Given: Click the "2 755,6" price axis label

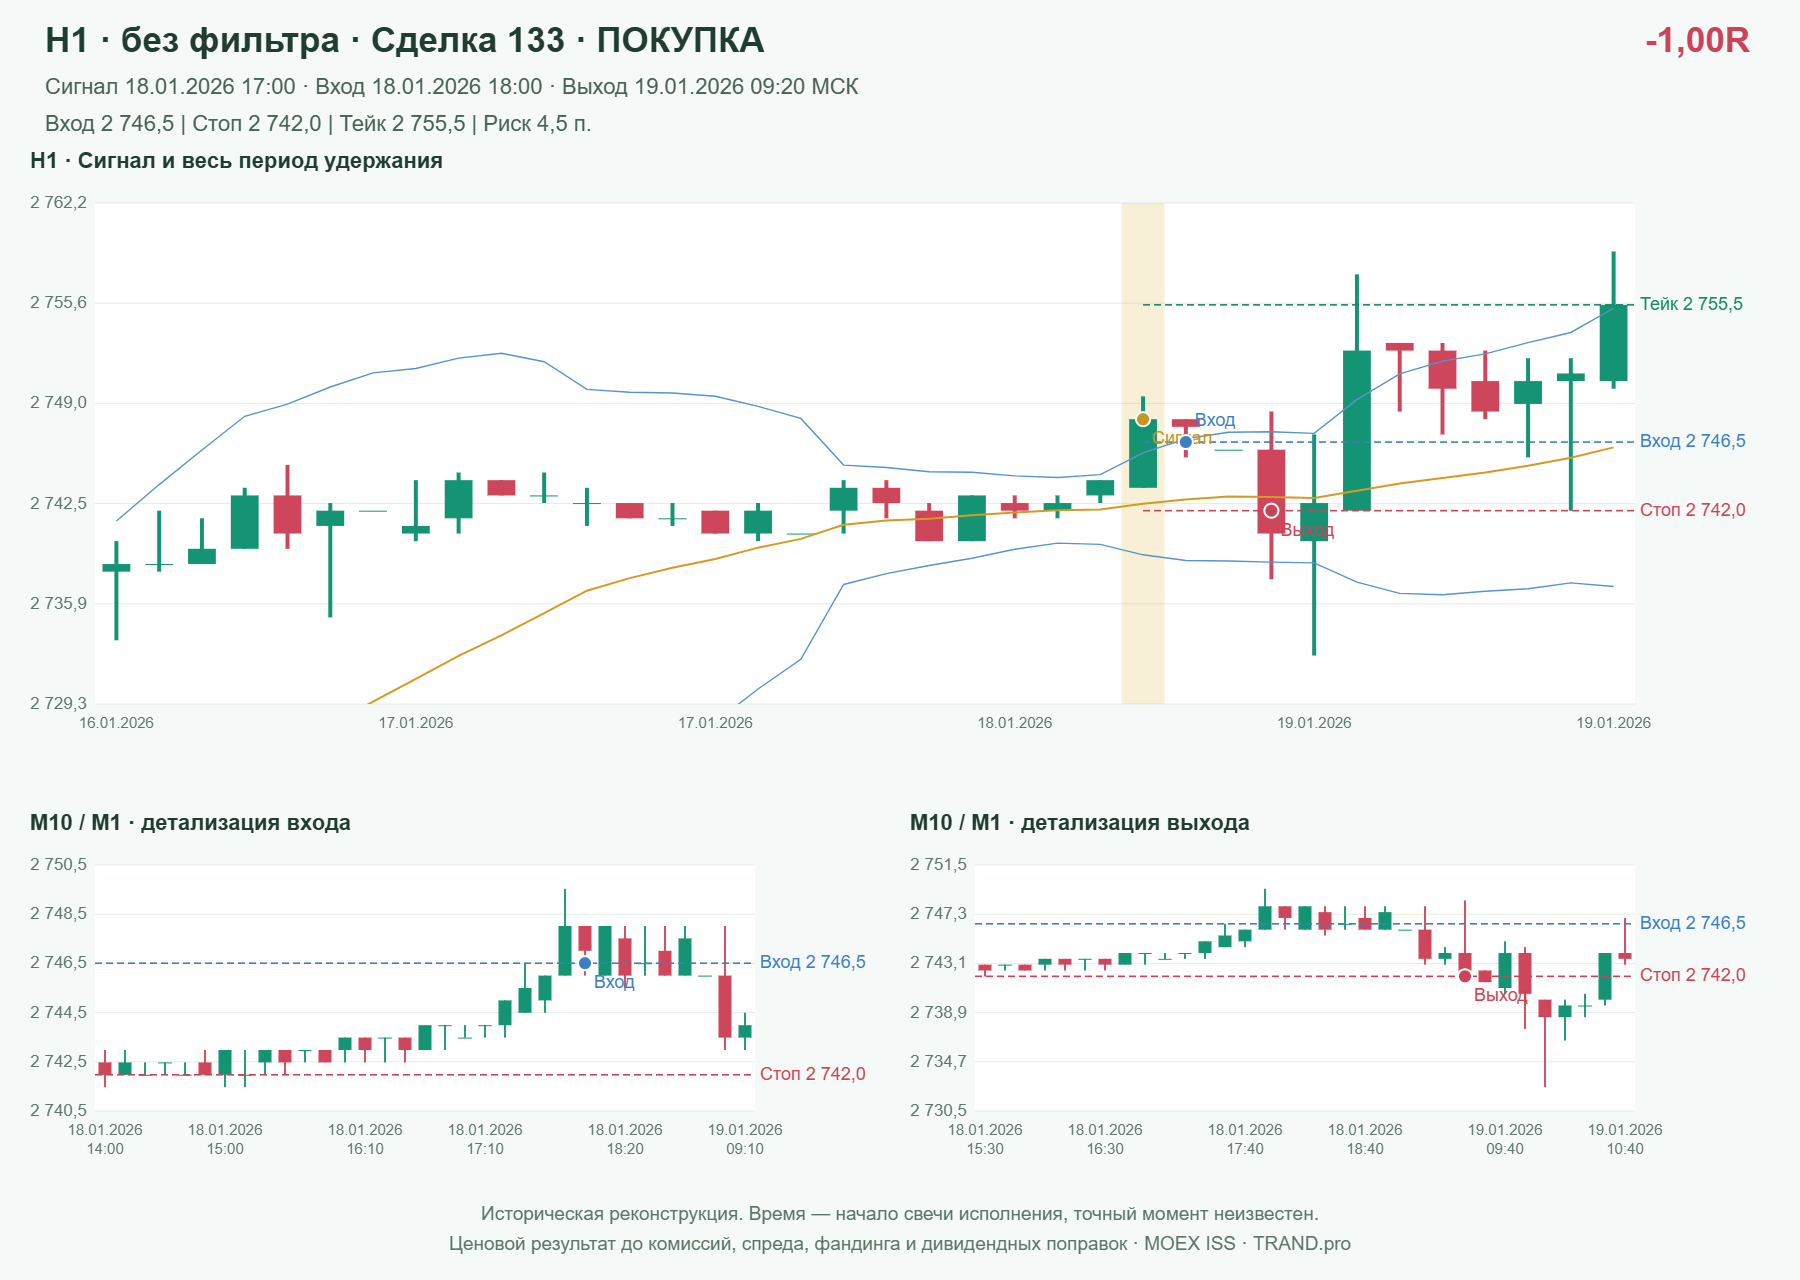Looking at the screenshot, I should (59, 303).
